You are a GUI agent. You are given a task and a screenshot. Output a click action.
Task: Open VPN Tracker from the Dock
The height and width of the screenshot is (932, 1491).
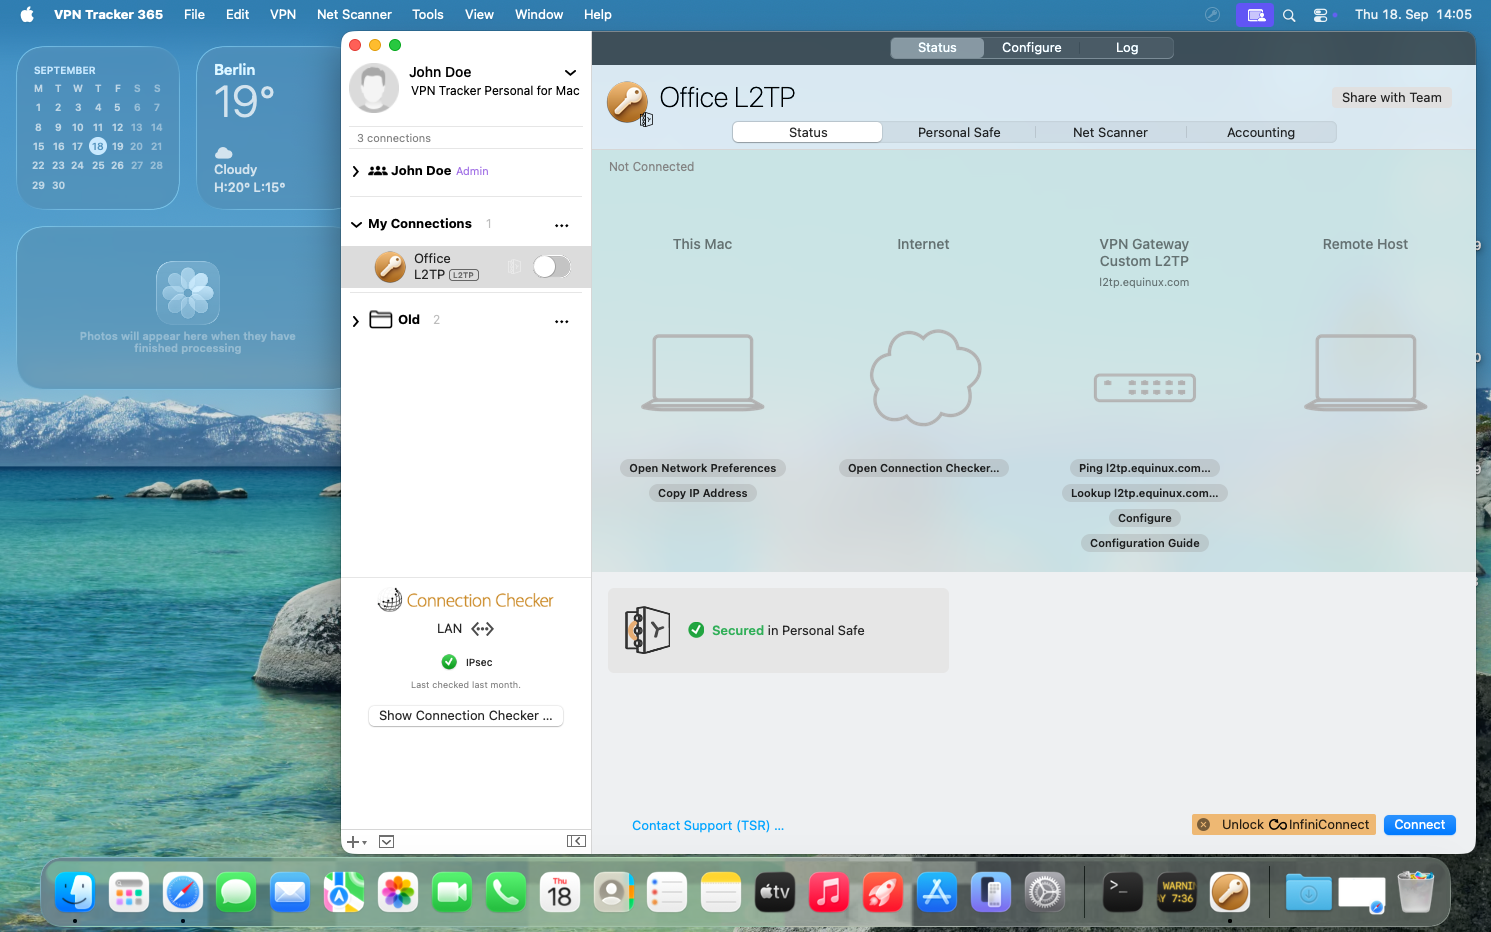pyautogui.click(x=1229, y=891)
